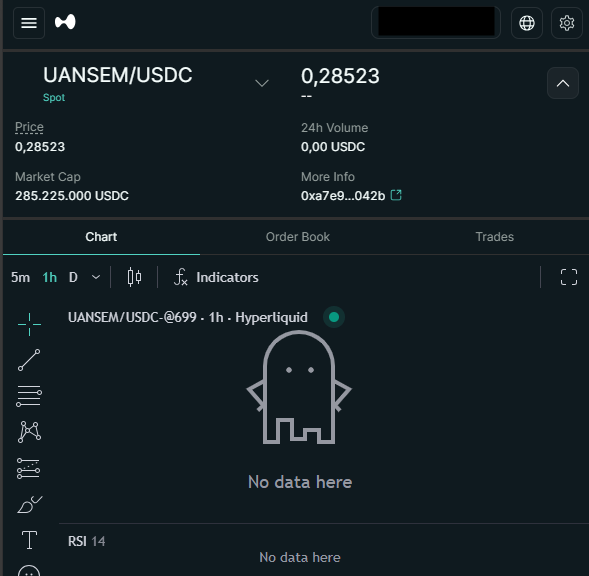The width and height of the screenshot is (589, 576).
Task: Click the RSI 14 indicator legend
Action: point(86,541)
